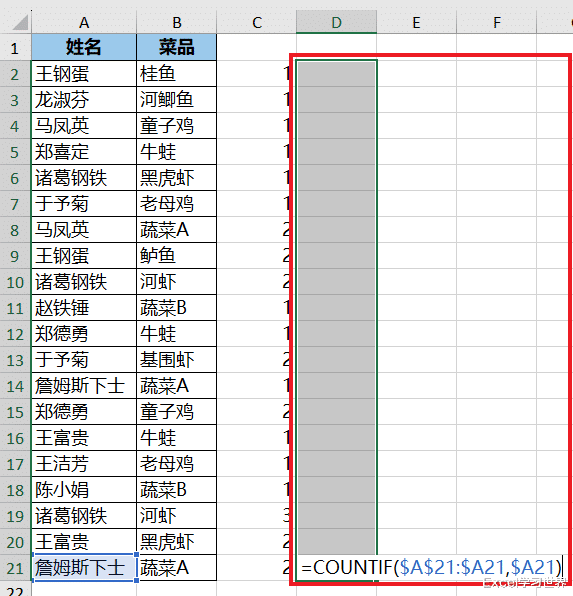This screenshot has width=573, height=596.
Task: Click the Select All corner triangle
Action: click(x=20, y=22)
